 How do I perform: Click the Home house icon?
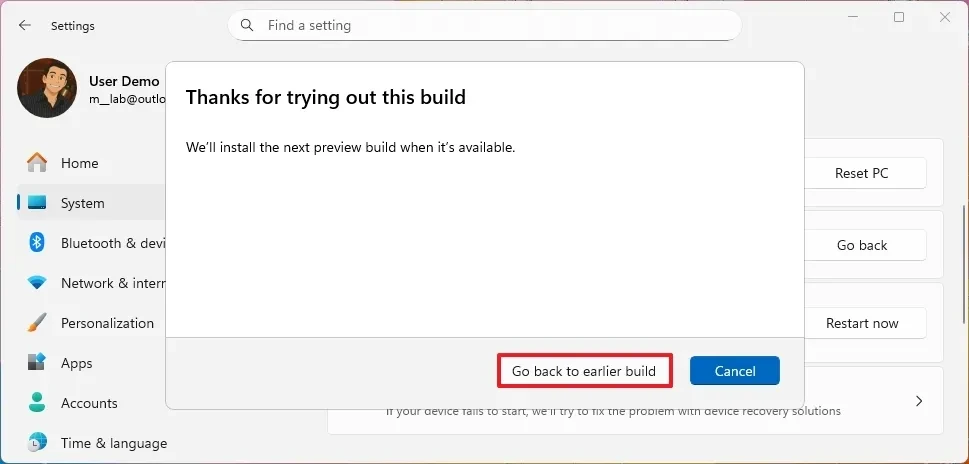37,163
